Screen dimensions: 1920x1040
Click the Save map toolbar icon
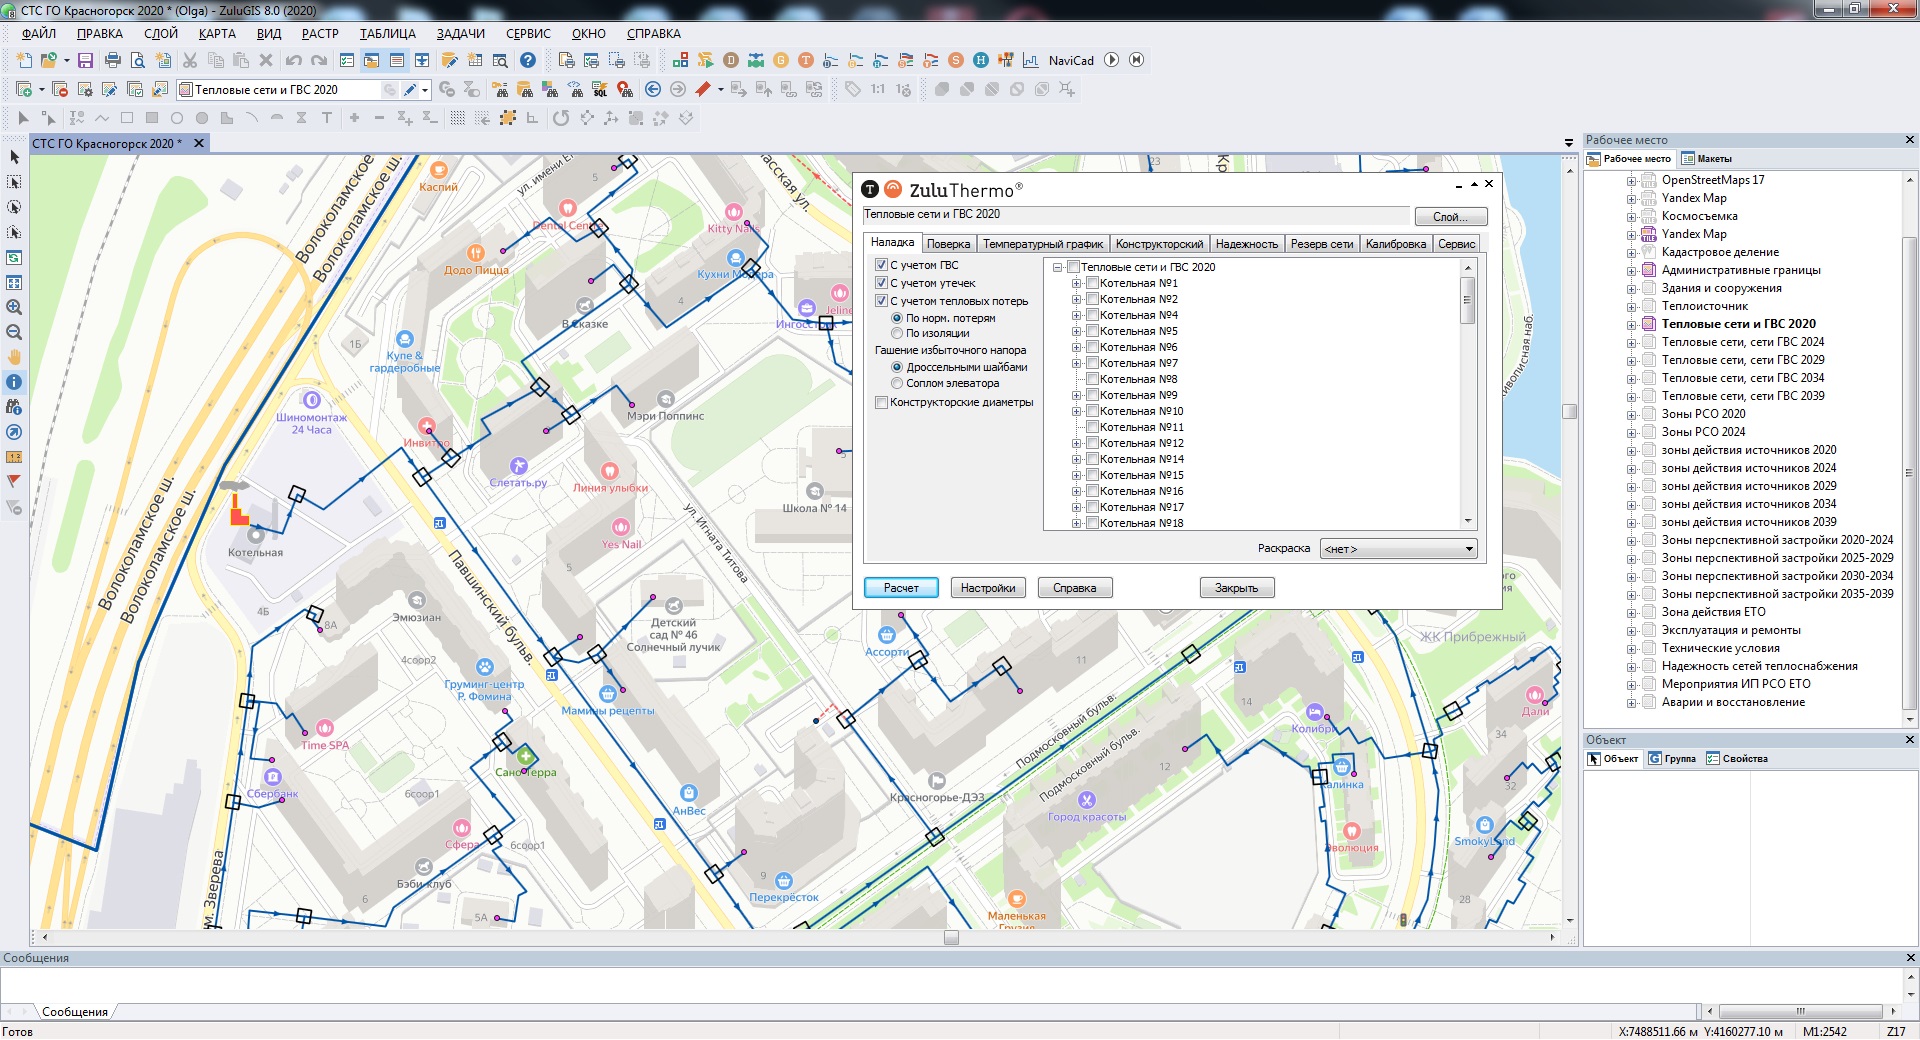[85, 61]
